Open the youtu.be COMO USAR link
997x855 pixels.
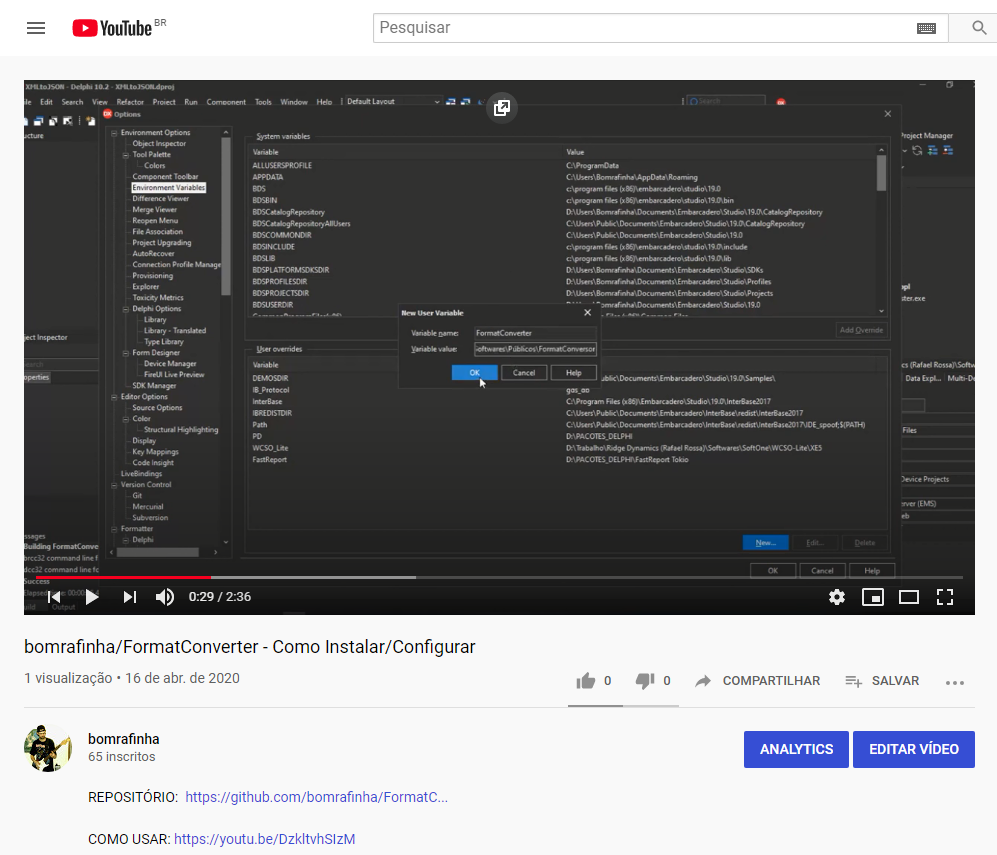click(x=265, y=839)
